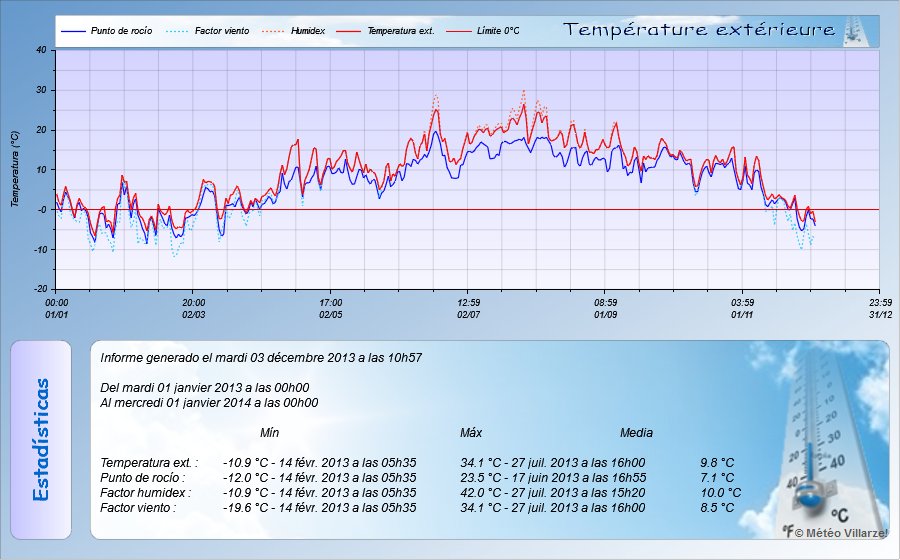This screenshot has height=560, width=900.
Task: Click the 9.8 °C average temperature value
Action: [x=717, y=463]
